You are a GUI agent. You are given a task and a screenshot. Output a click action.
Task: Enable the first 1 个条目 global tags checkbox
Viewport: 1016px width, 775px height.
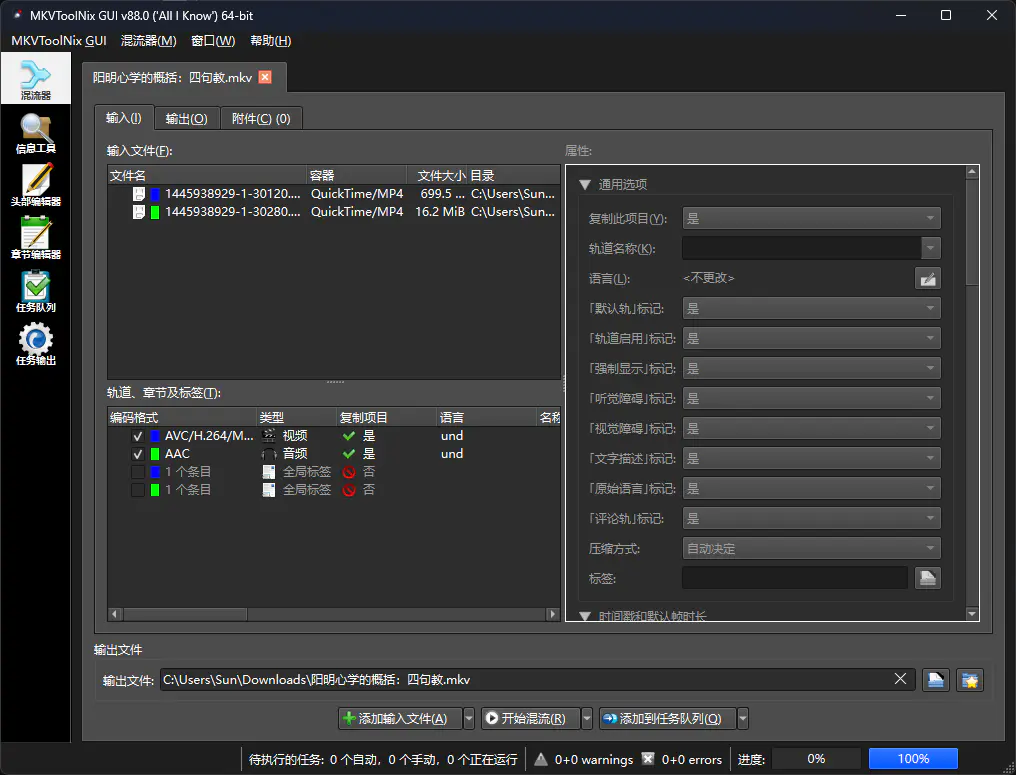pyautogui.click(x=138, y=472)
